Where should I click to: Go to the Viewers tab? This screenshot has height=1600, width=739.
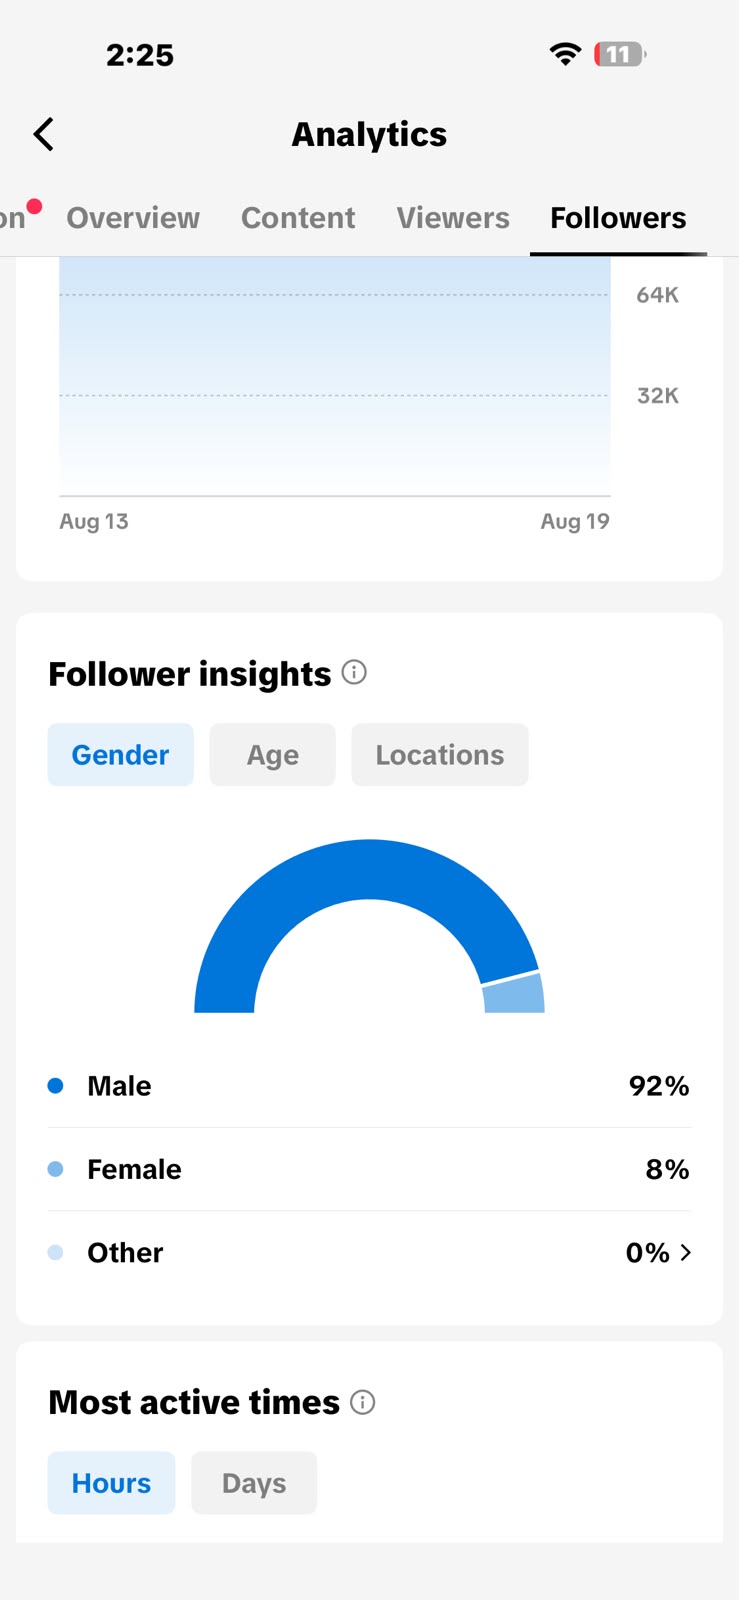(x=453, y=218)
